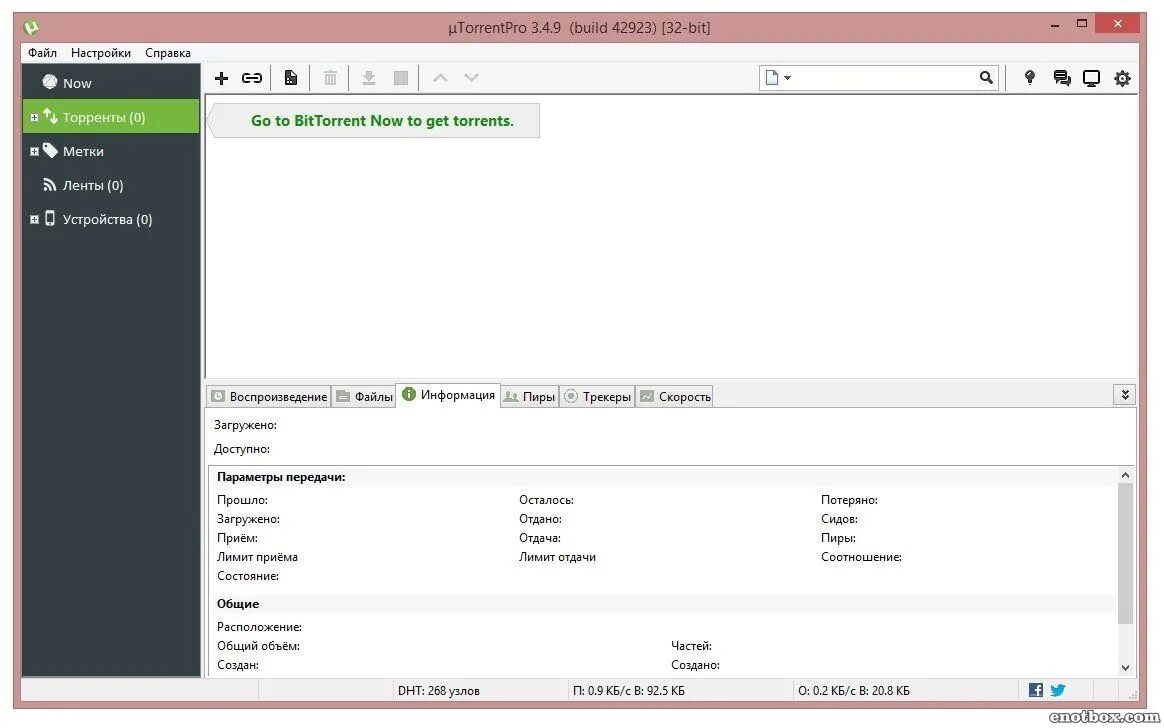Click the Доступно: label
Viewport: 1164px width, 728px height.
(242, 449)
